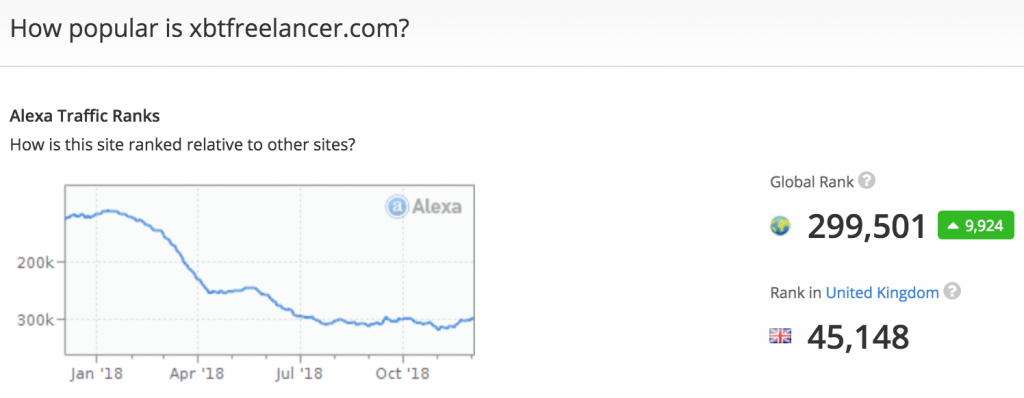Screen dimensions: 1024x398
Task: Click the Jul '18 axis label
Action: (x=300, y=374)
